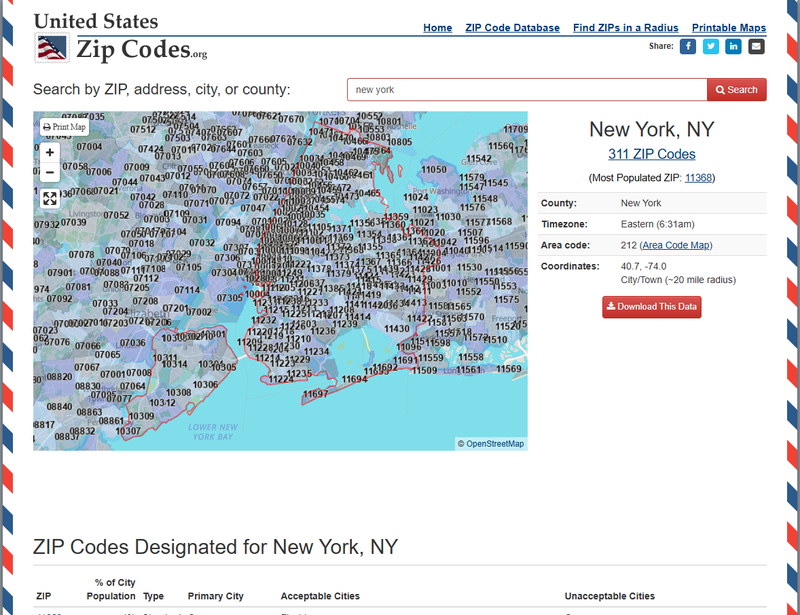This screenshot has width=800, height=615.
Task: Open the Home page link
Action: pos(438,28)
